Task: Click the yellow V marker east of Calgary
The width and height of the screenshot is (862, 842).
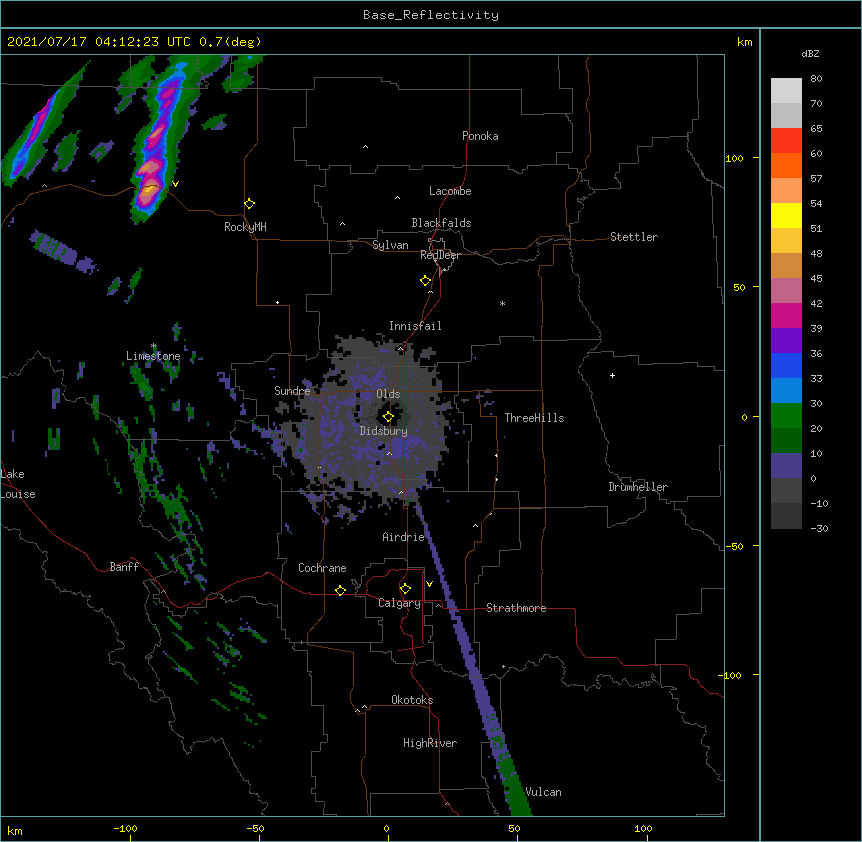Action: coord(429,584)
